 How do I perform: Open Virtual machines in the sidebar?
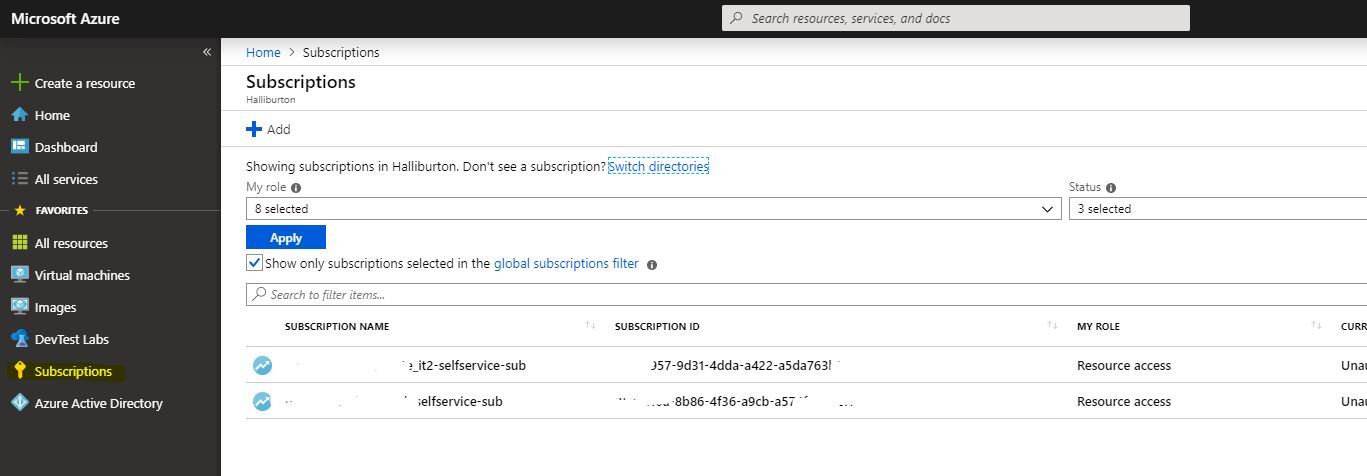(x=82, y=275)
